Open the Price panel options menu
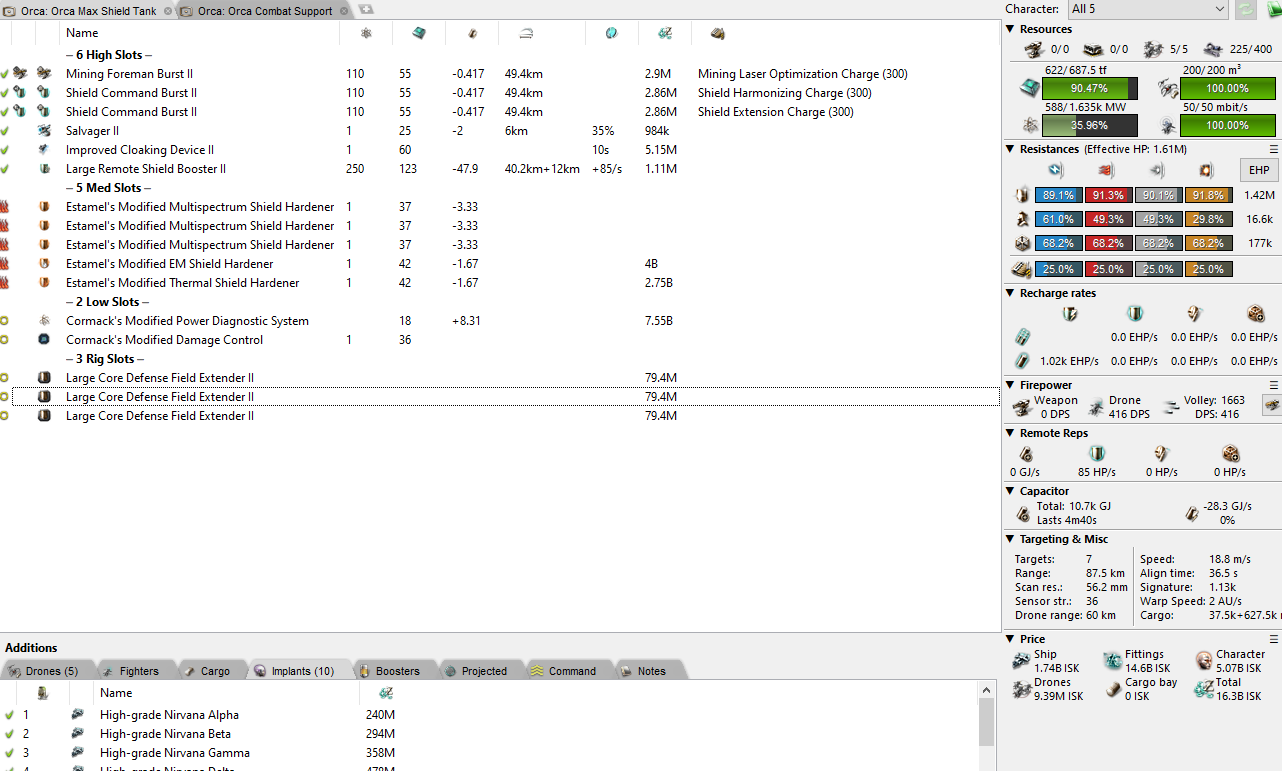Screen dimensions: 1282x771 (1274, 639)
